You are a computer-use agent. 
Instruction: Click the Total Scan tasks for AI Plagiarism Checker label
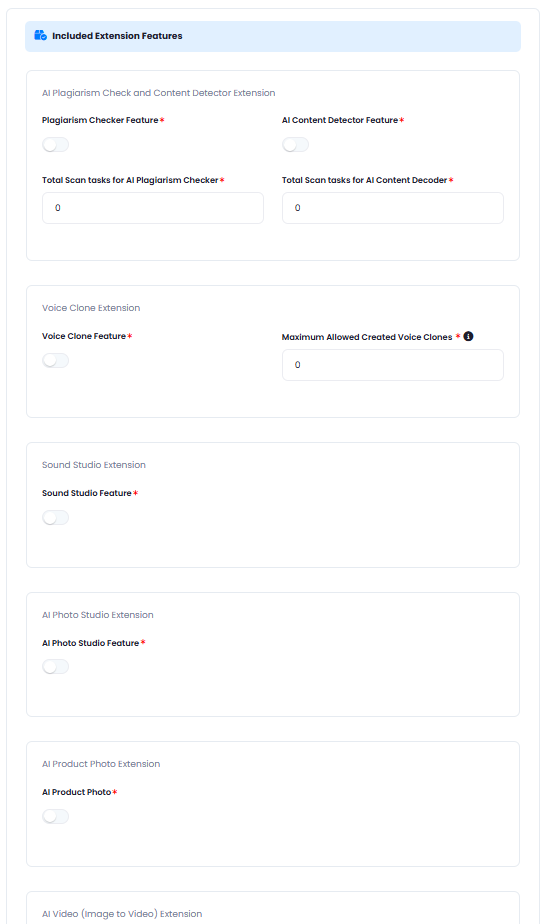coord(130,180)
